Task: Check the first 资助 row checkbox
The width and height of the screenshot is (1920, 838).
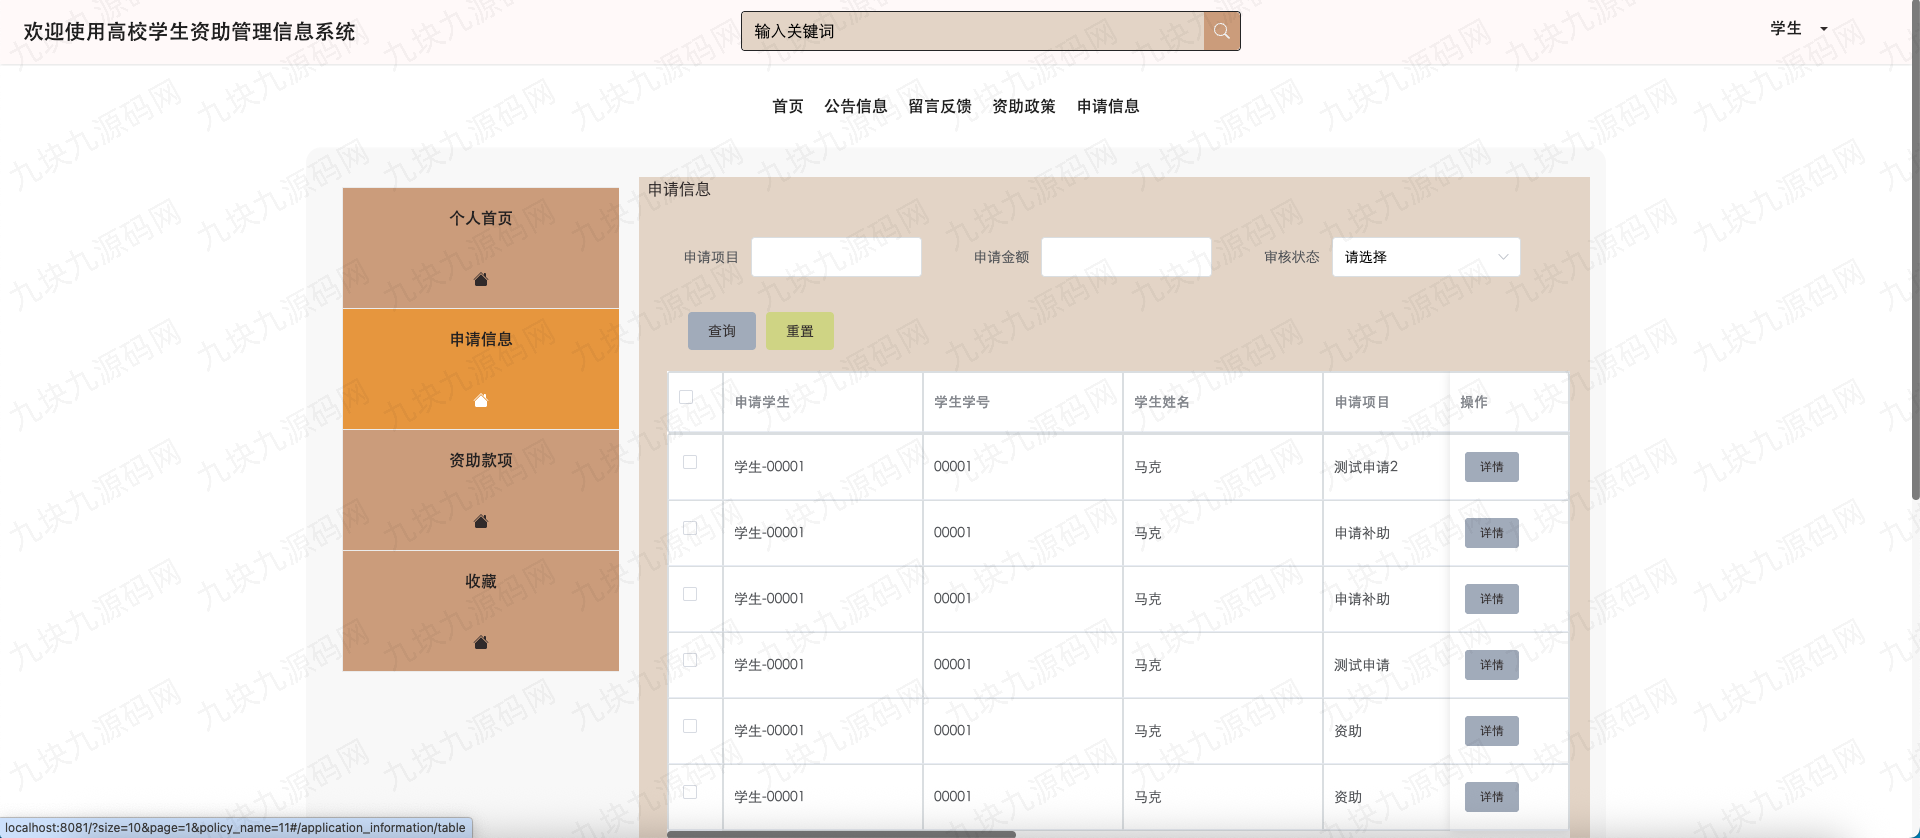Action: 690,726
